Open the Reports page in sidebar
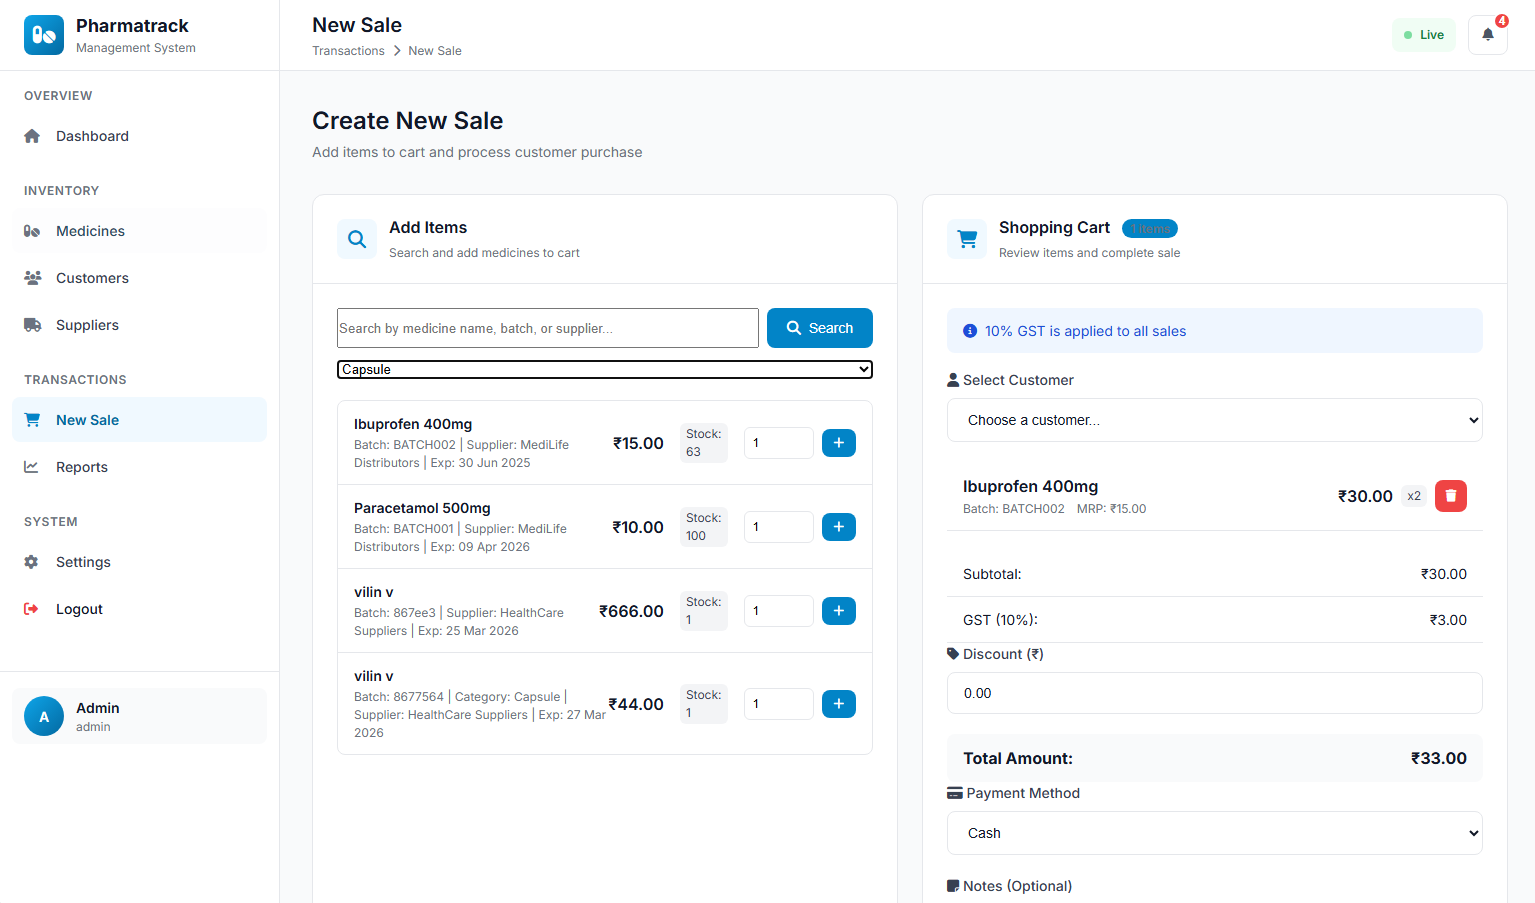The width and height of the screenshot is (1535, 903). pos(81,467)
